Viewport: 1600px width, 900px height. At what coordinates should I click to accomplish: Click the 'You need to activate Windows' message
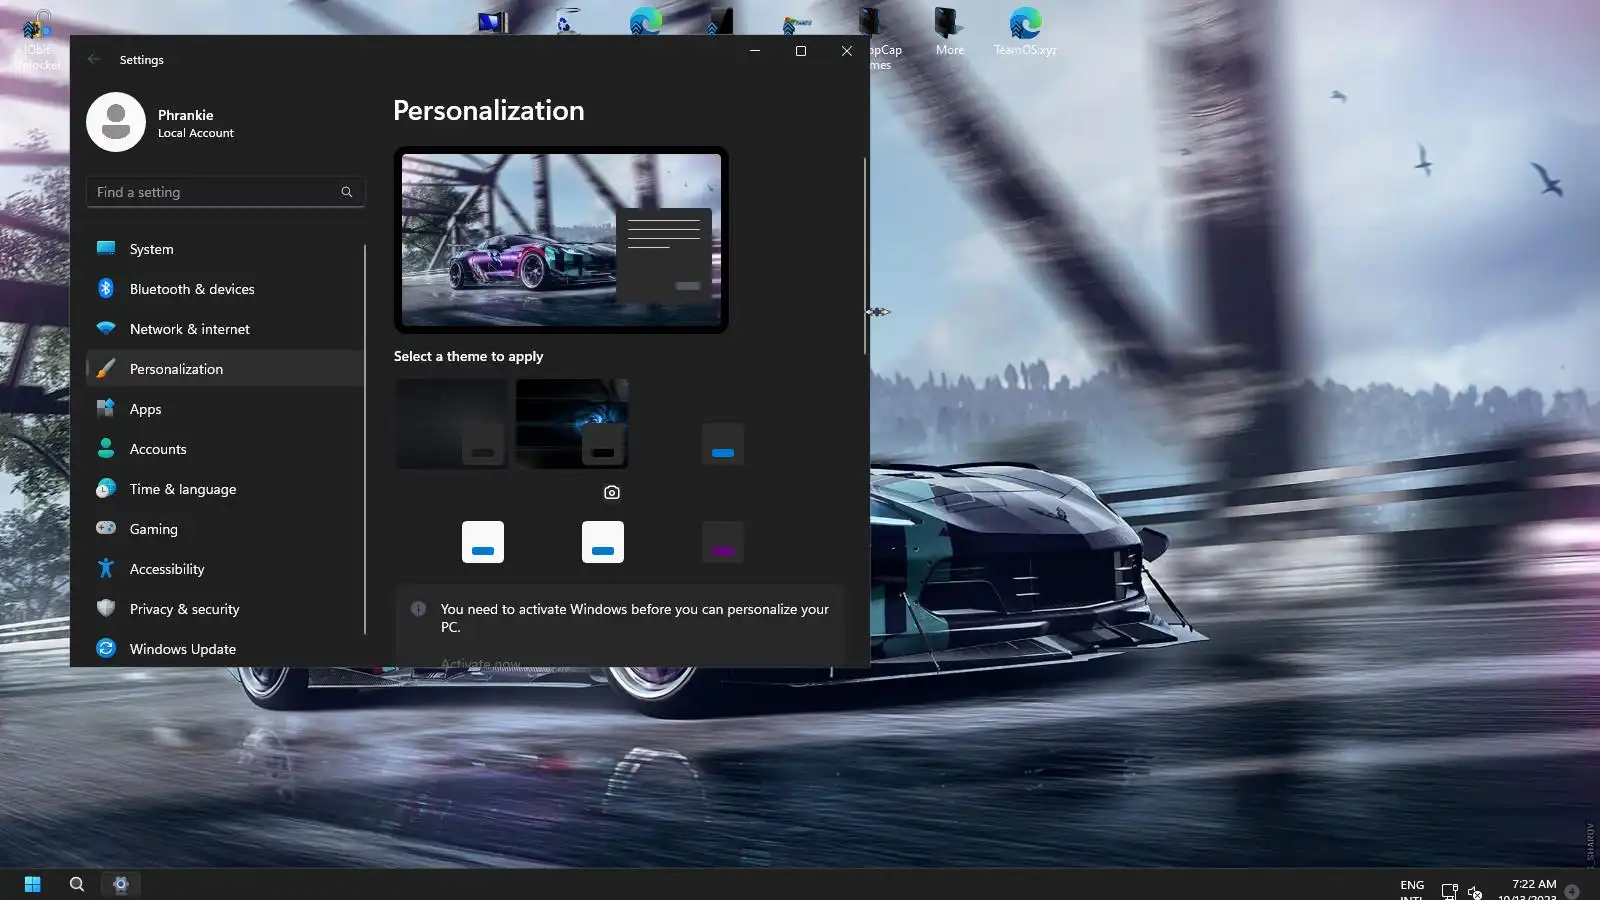coord(635,618)
